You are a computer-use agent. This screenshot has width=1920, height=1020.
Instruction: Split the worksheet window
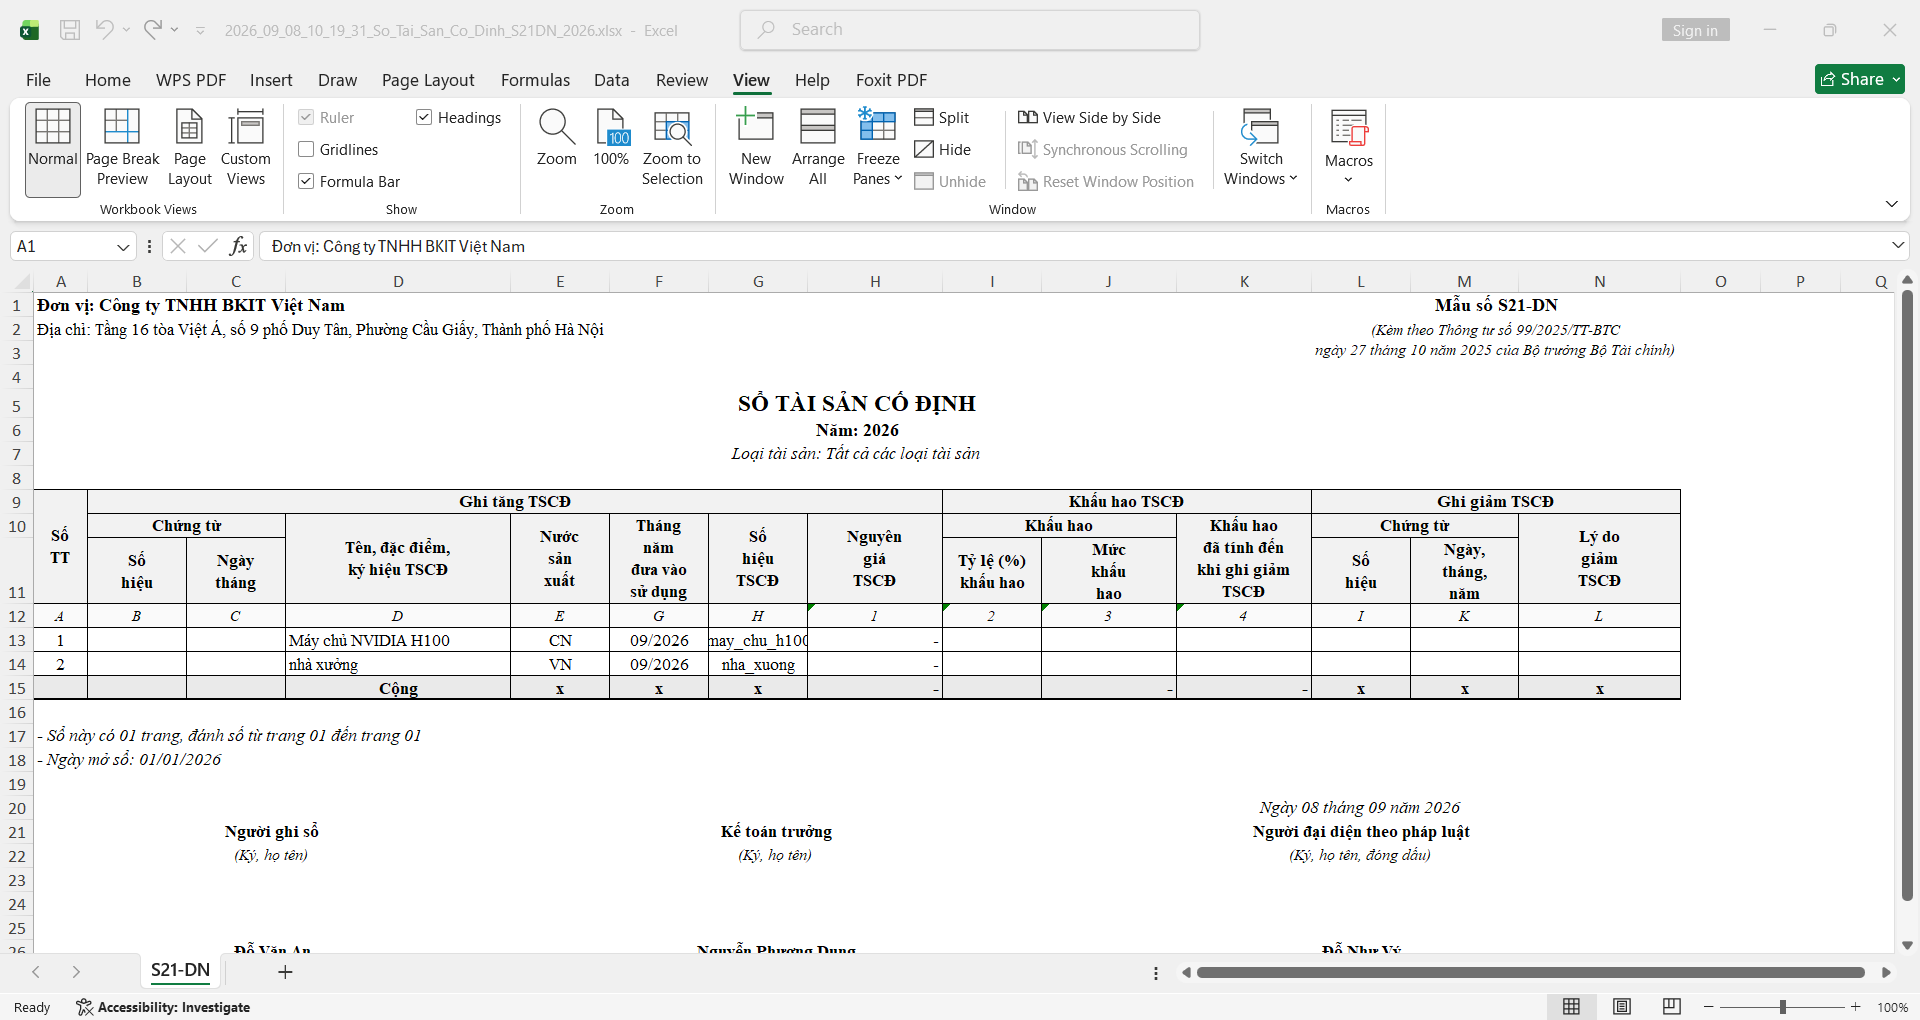942,118
